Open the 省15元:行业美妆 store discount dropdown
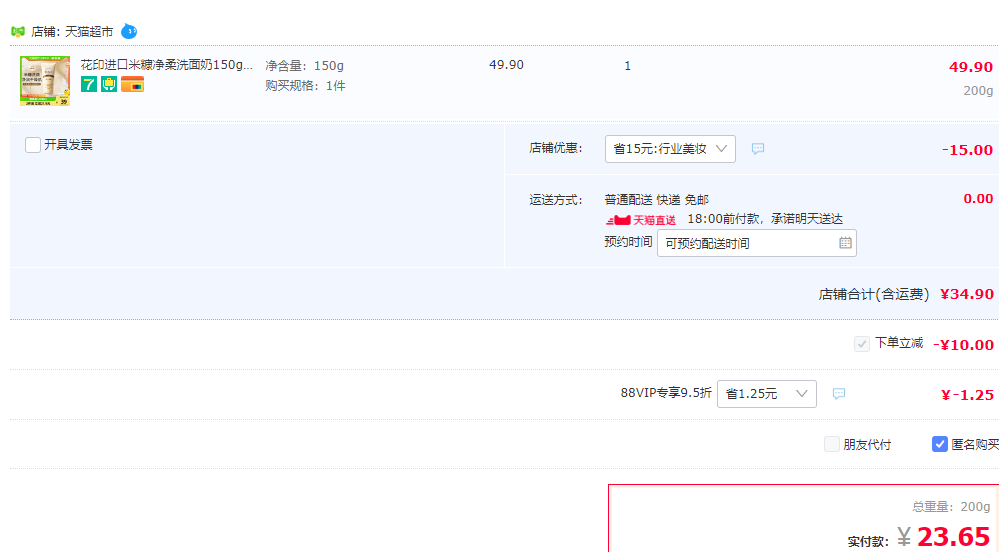The image size is (999, 552). (x=670, y=149)
